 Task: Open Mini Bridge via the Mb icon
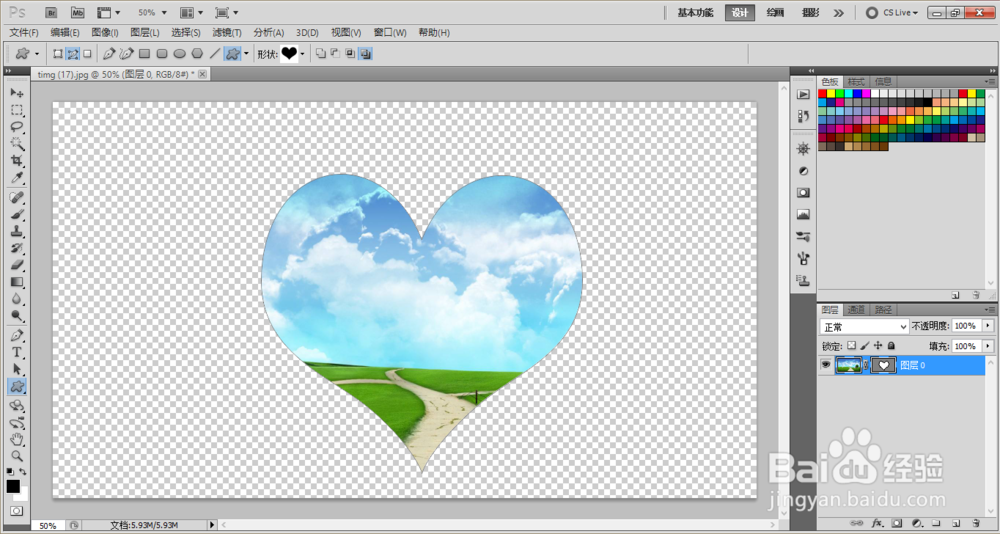click(78, 12)
